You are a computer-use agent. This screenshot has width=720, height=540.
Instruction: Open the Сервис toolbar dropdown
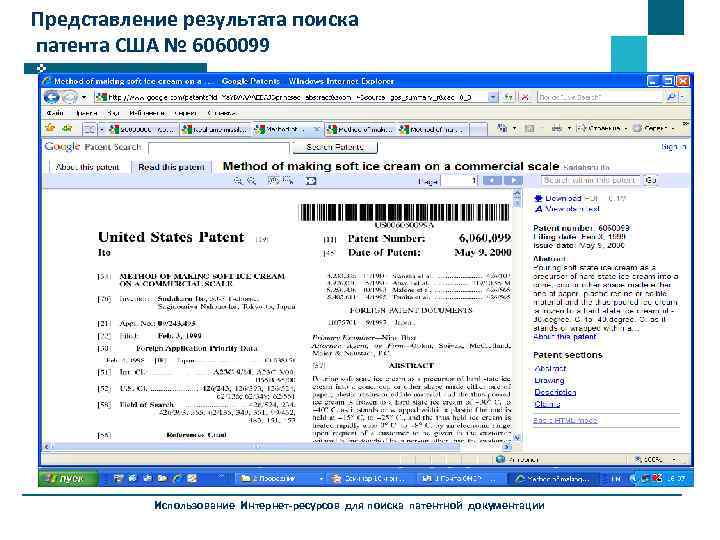tap(654, 129)
